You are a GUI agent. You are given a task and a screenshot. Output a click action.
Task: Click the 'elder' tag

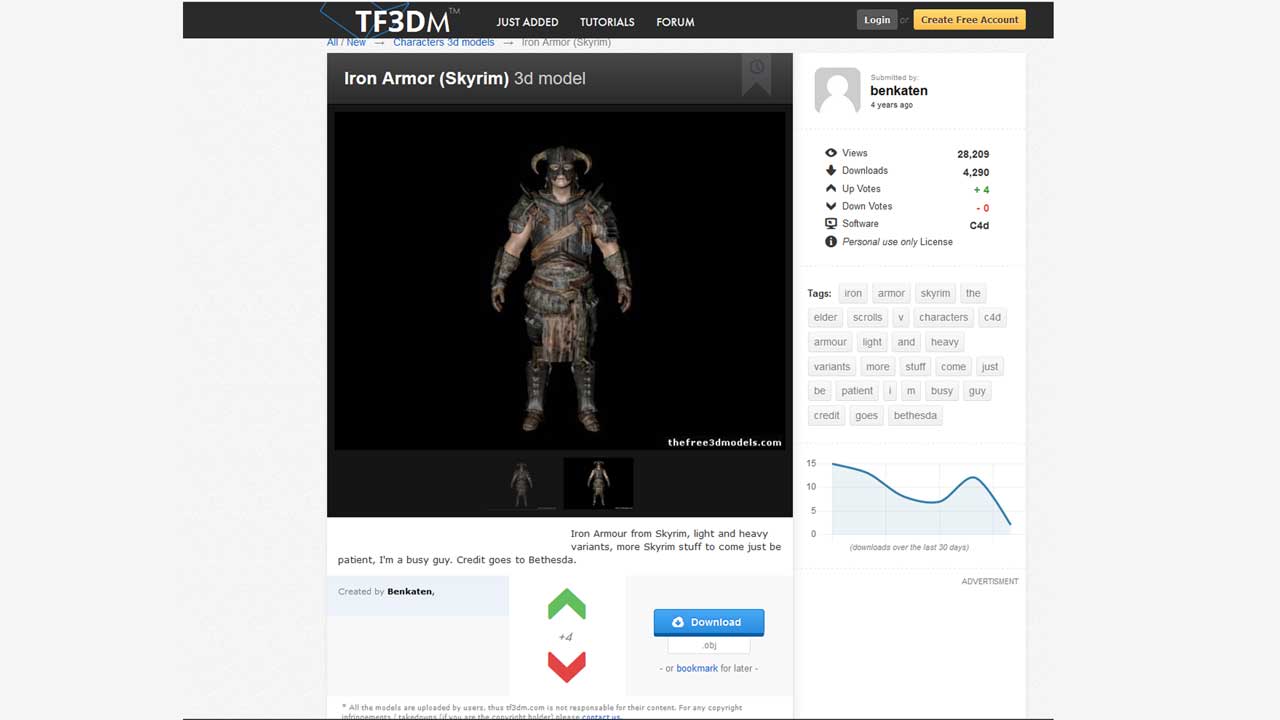[826, 317]
